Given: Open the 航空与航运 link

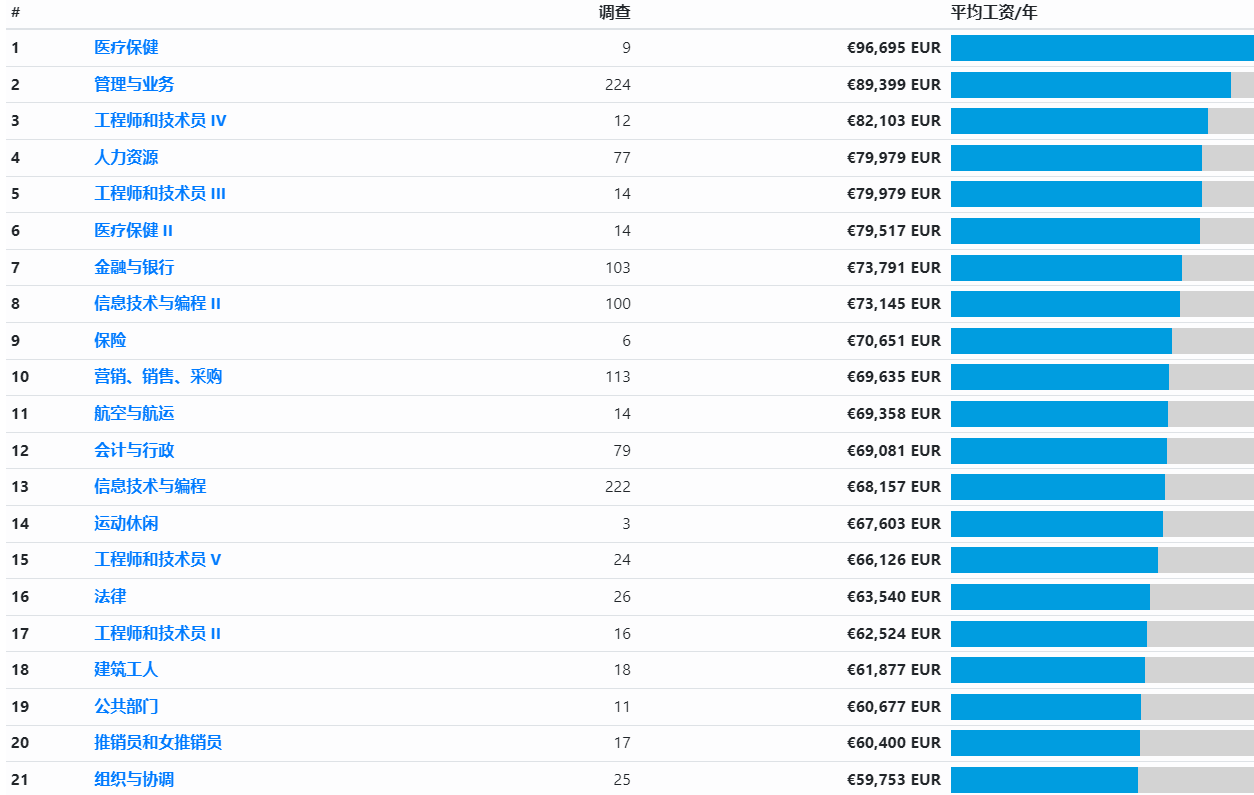Looking at the screenshot, I should (x=134, y=413).
